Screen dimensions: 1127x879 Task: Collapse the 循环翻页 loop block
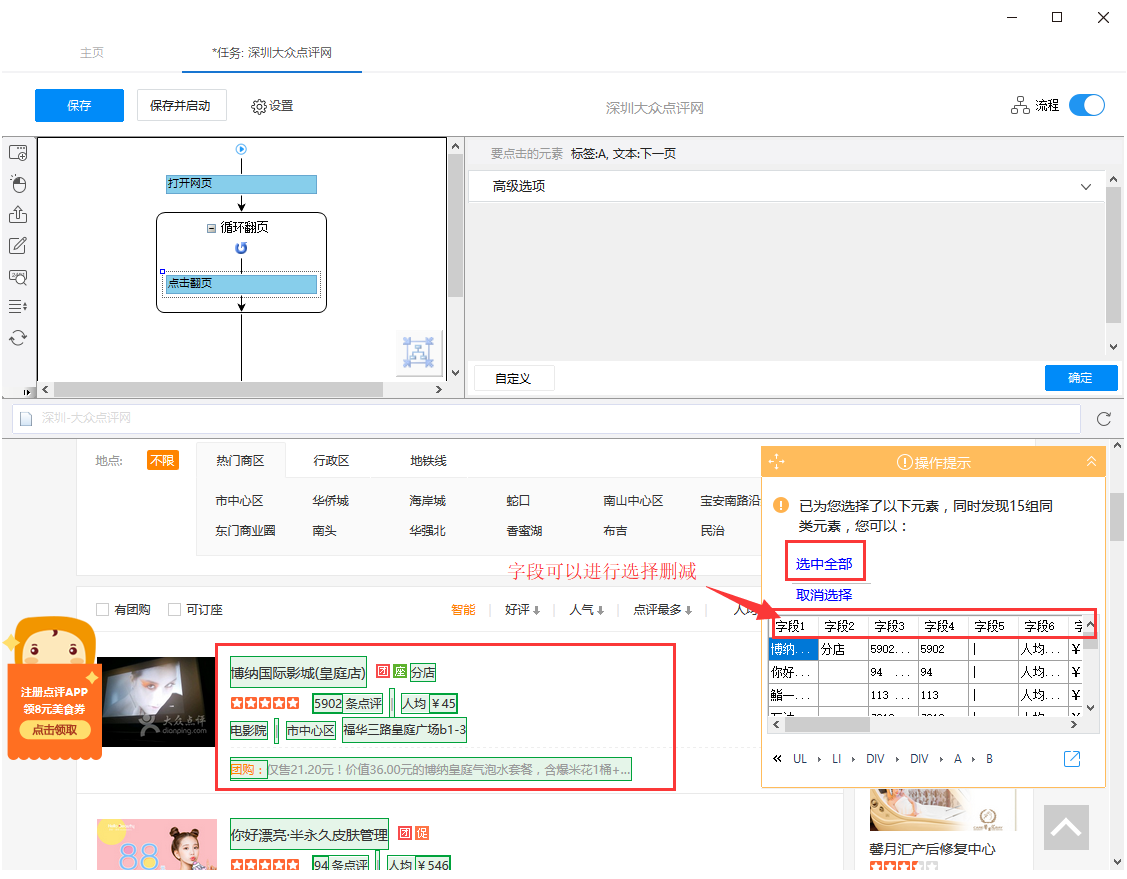pos(211,228)
